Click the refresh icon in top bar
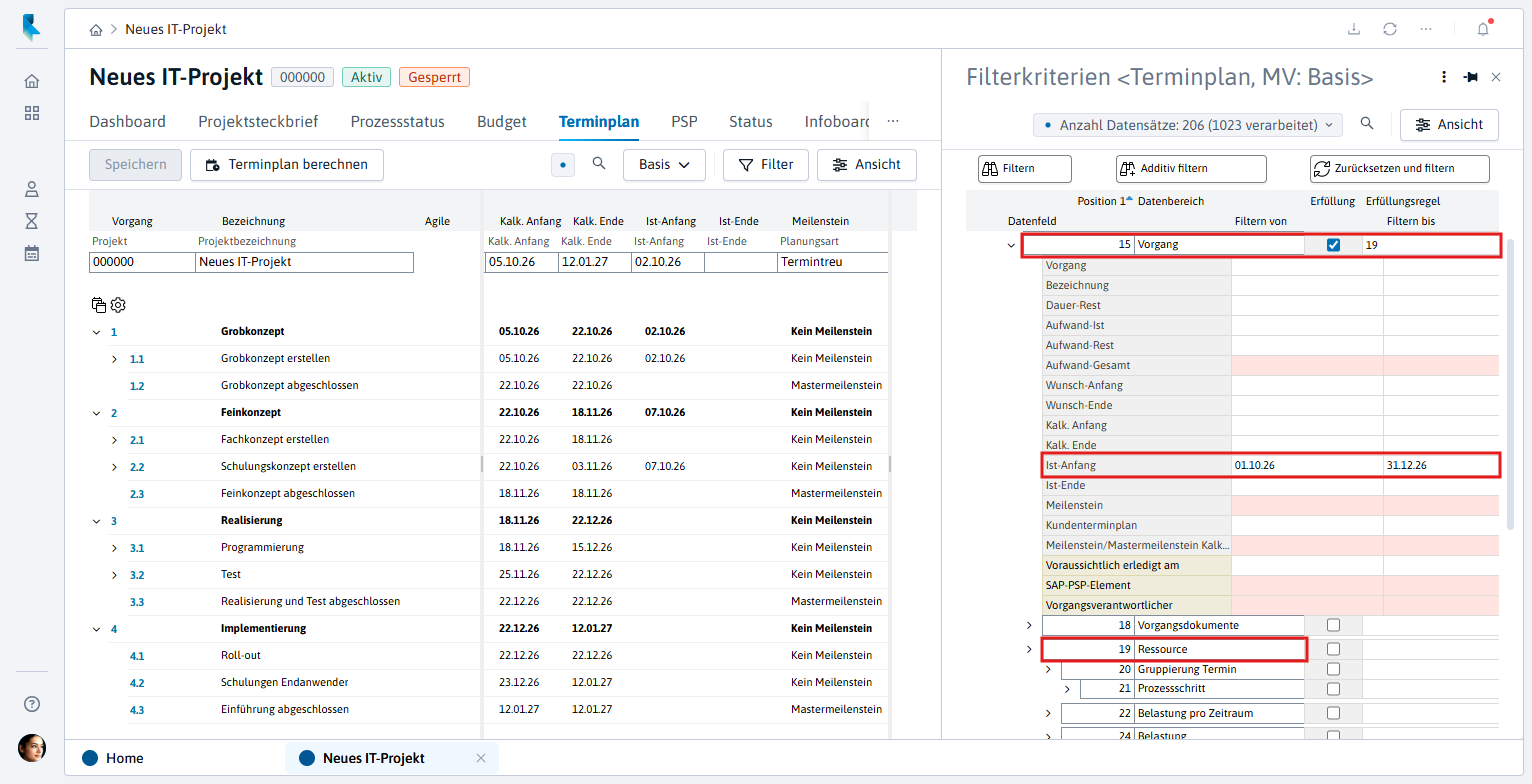 1390,29
